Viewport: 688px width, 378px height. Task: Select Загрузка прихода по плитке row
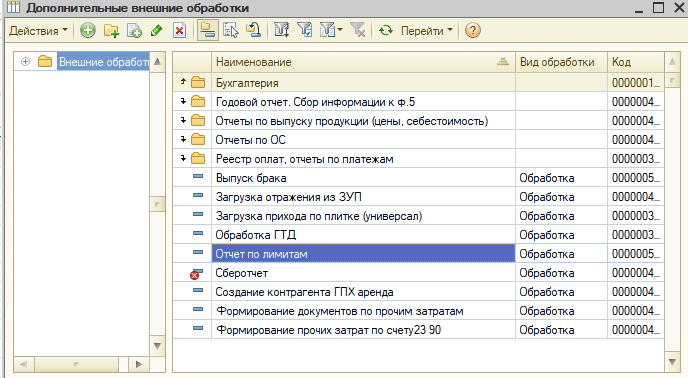click(418, 216)
